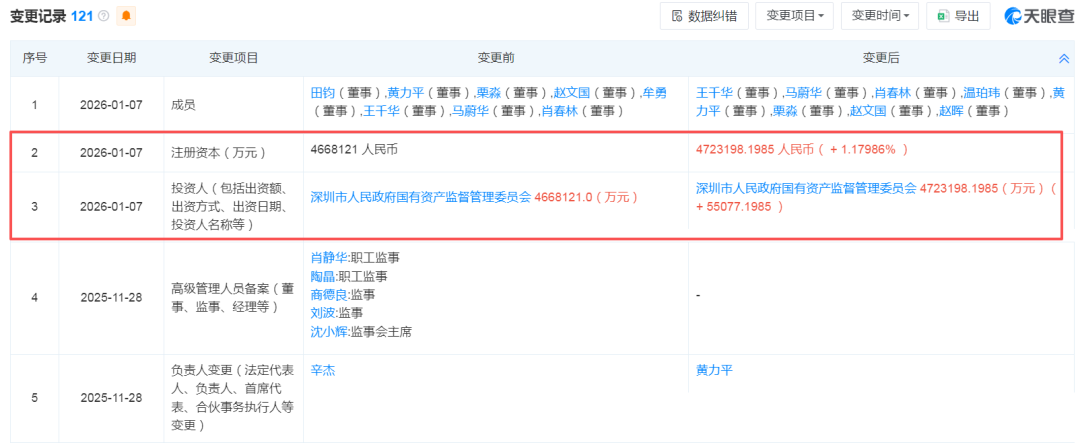Screen dimensions: 1080x443
Task: Click the 变更后 column header
Action: [881, 59]
